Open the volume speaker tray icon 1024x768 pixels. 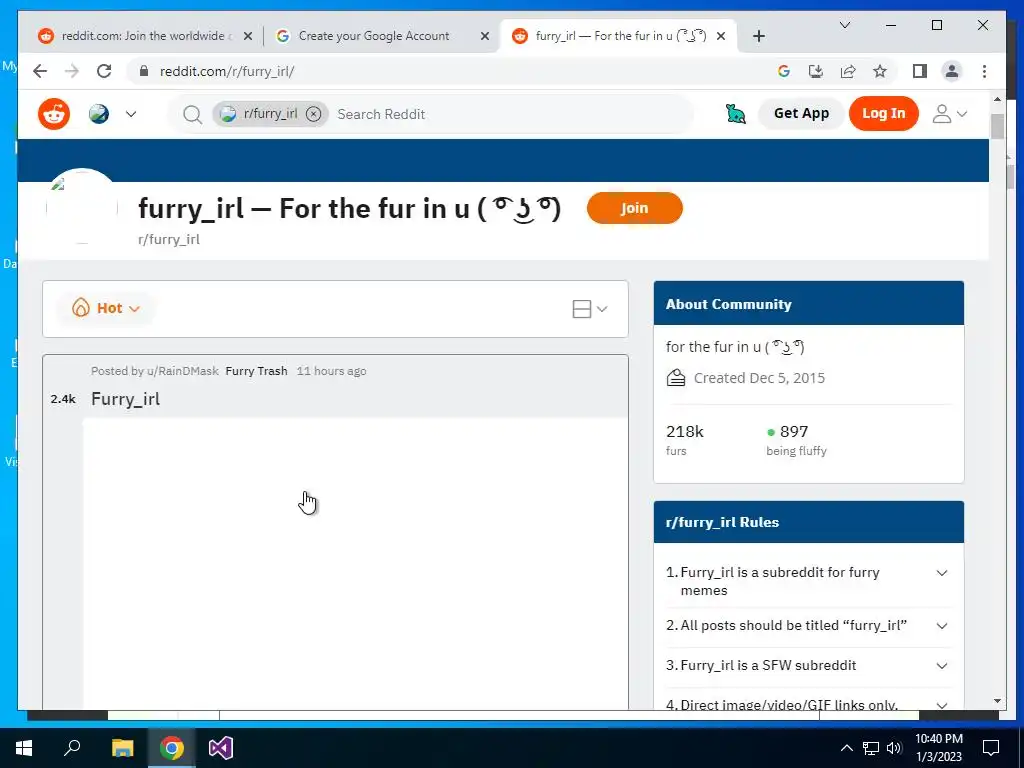(x=894, y=748)
